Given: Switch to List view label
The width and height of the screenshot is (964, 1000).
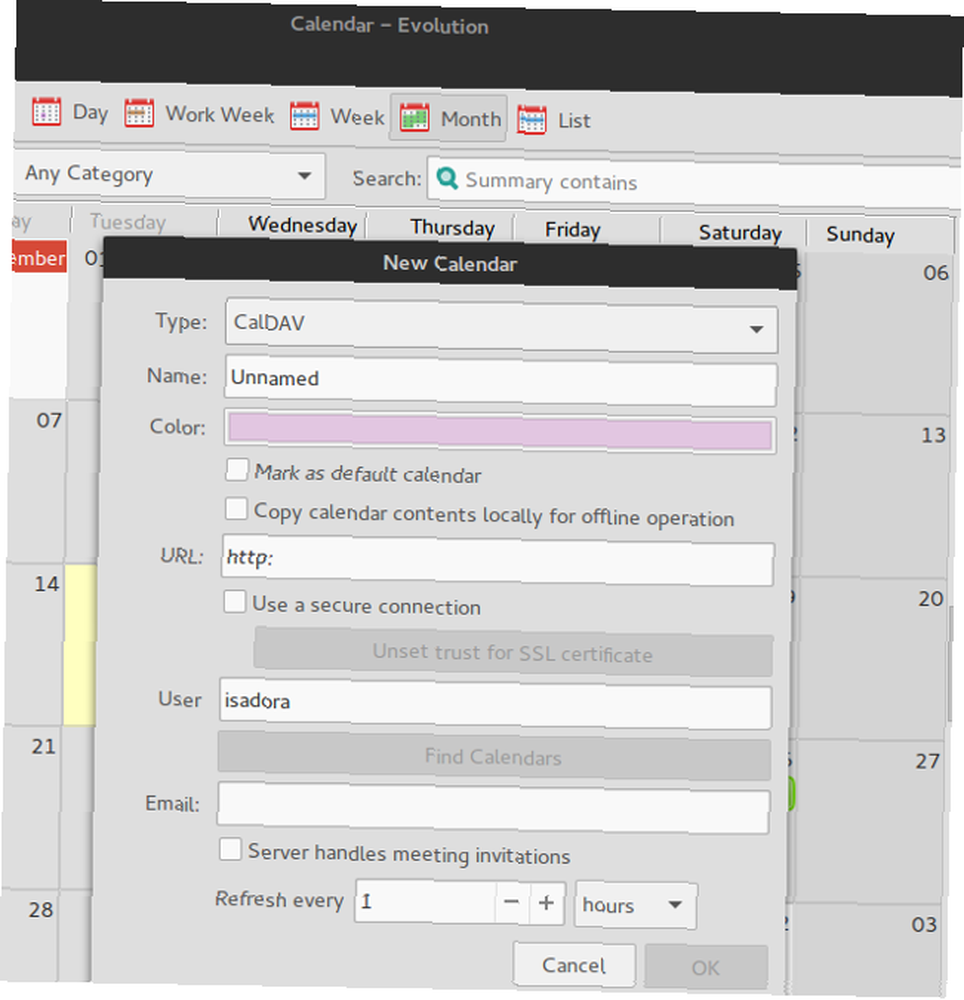Looking at the screenshot, I should pyautogui.click(x=574, y=121).
